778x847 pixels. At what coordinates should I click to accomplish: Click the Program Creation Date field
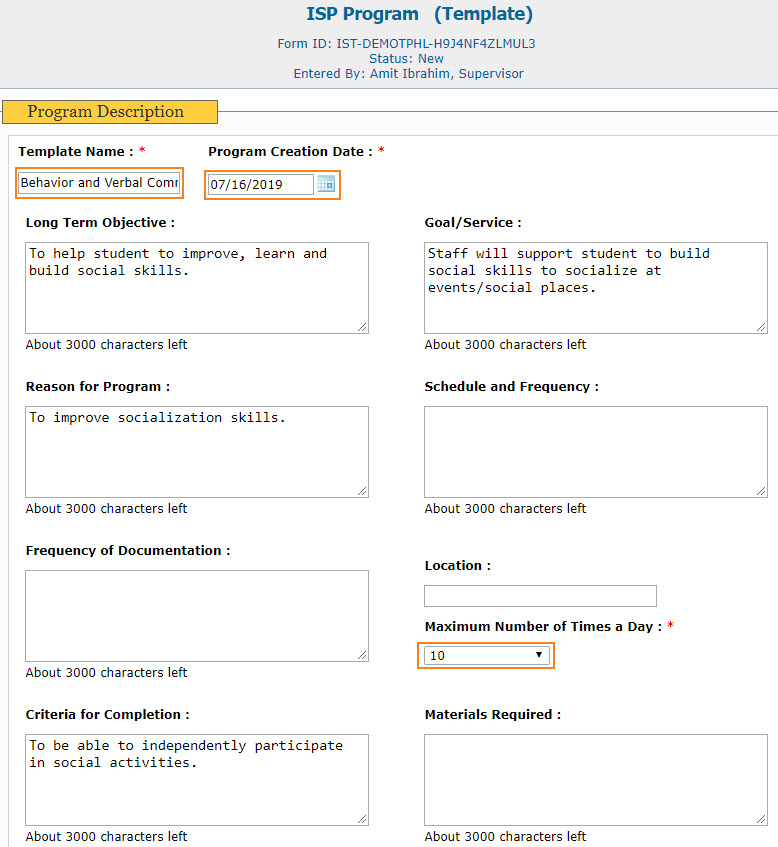(x=261, y=185)
